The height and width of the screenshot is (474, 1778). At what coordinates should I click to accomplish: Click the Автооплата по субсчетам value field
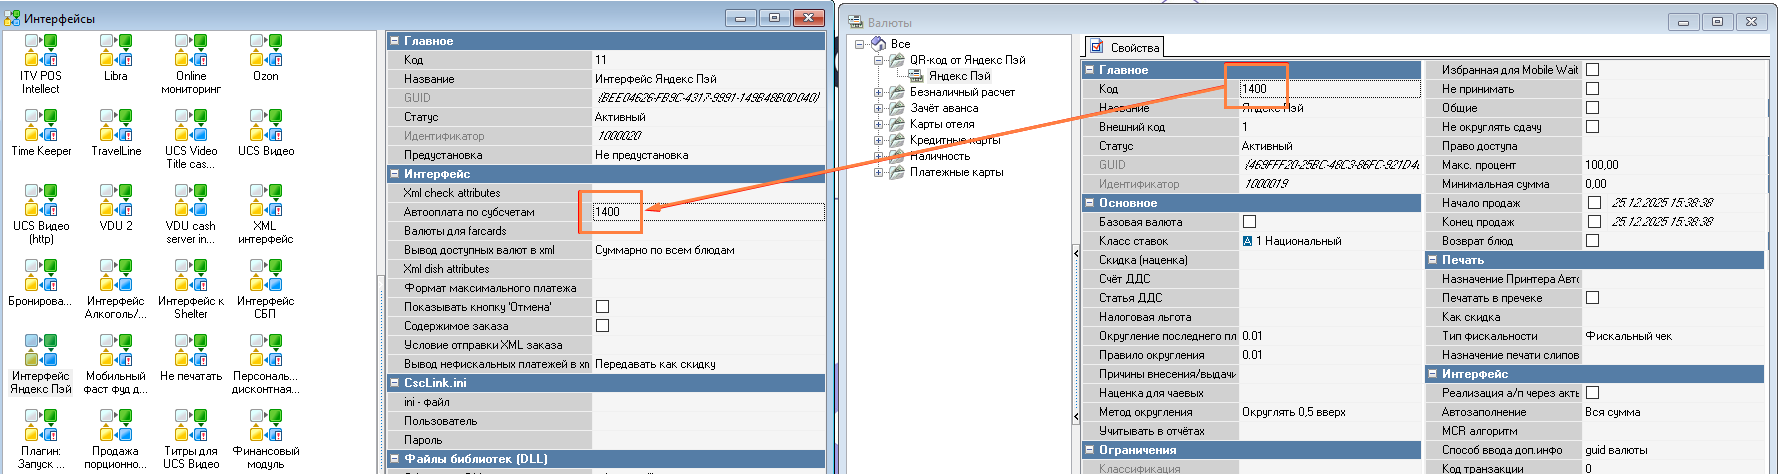click(x=707, y=212)
